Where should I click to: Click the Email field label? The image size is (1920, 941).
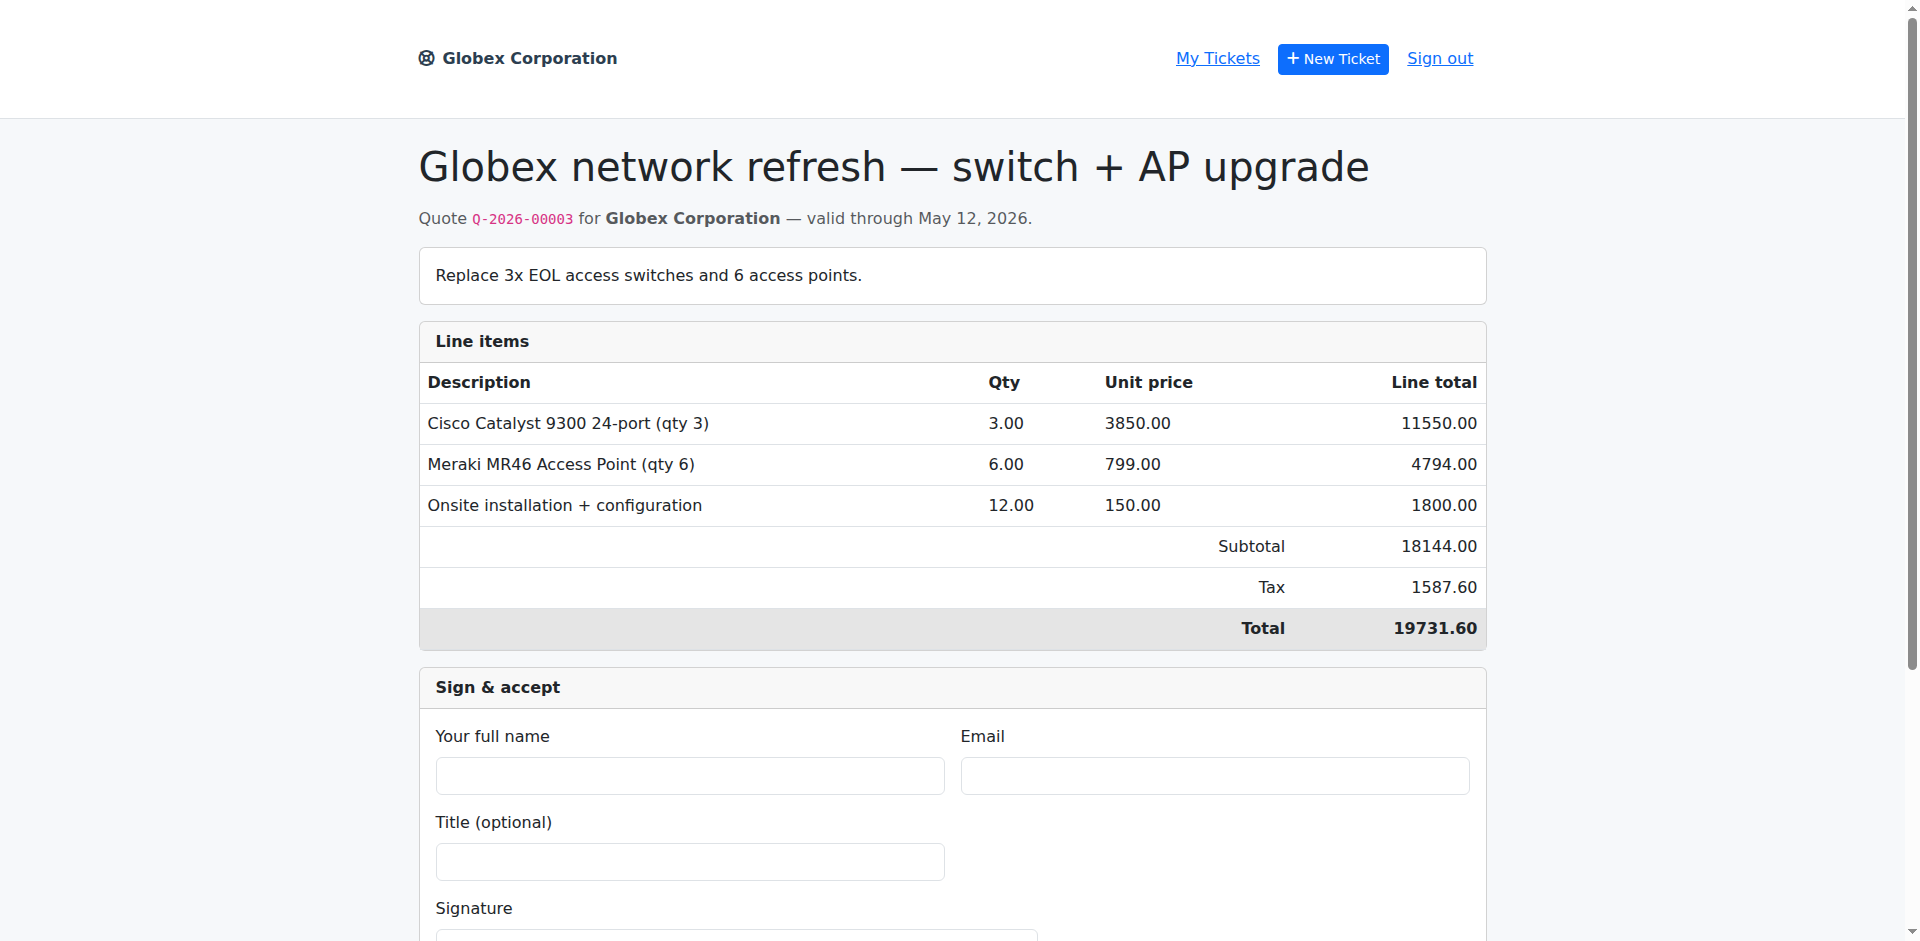click(983, 736)
